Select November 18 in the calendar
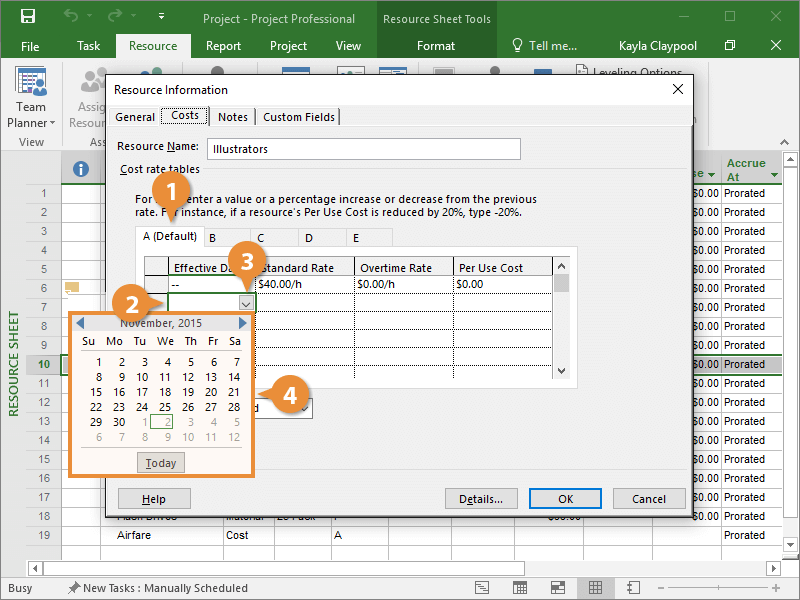 [x=165, y=392]
